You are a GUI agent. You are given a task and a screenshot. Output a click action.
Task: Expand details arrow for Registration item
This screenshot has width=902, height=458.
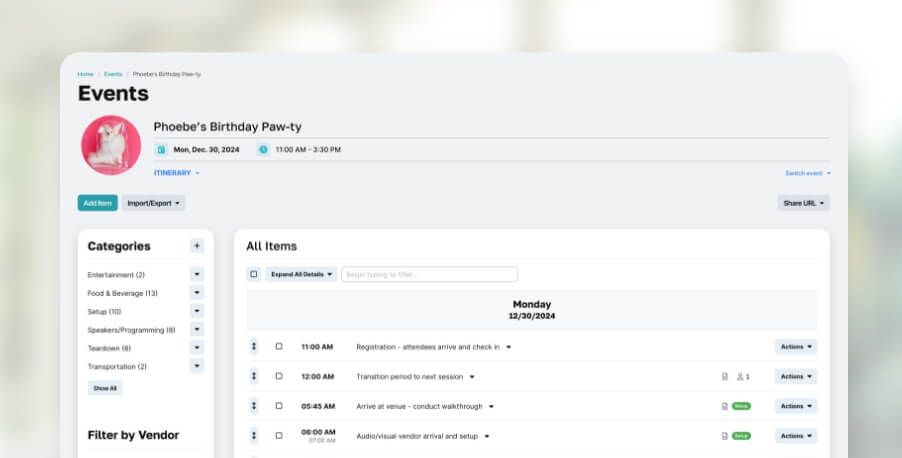[x=509, y=347]
